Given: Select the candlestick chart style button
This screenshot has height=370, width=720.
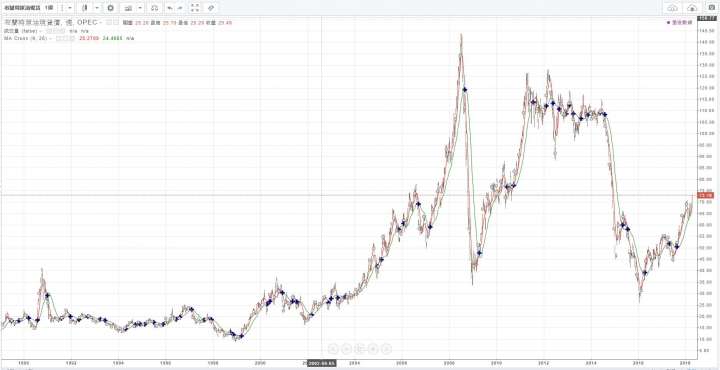Looking at the screenshot, I should click(84, 8).
